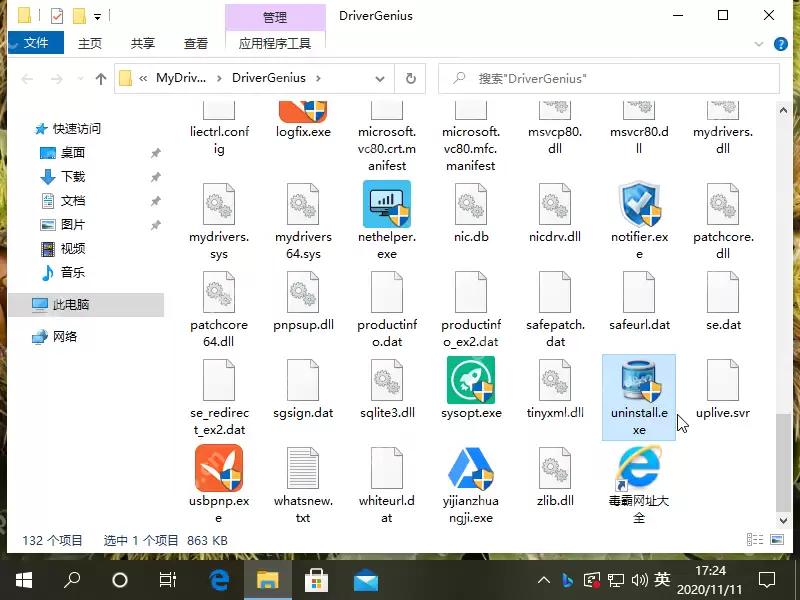Screen dimensions: 800x600
Task: Open the 文件 menu
Action: (x=35, y=44)
